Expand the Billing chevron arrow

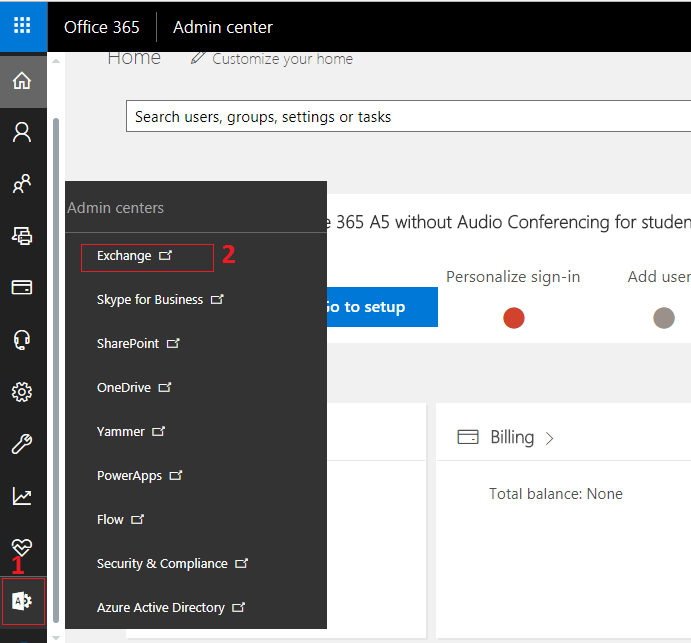coord(550,438)
